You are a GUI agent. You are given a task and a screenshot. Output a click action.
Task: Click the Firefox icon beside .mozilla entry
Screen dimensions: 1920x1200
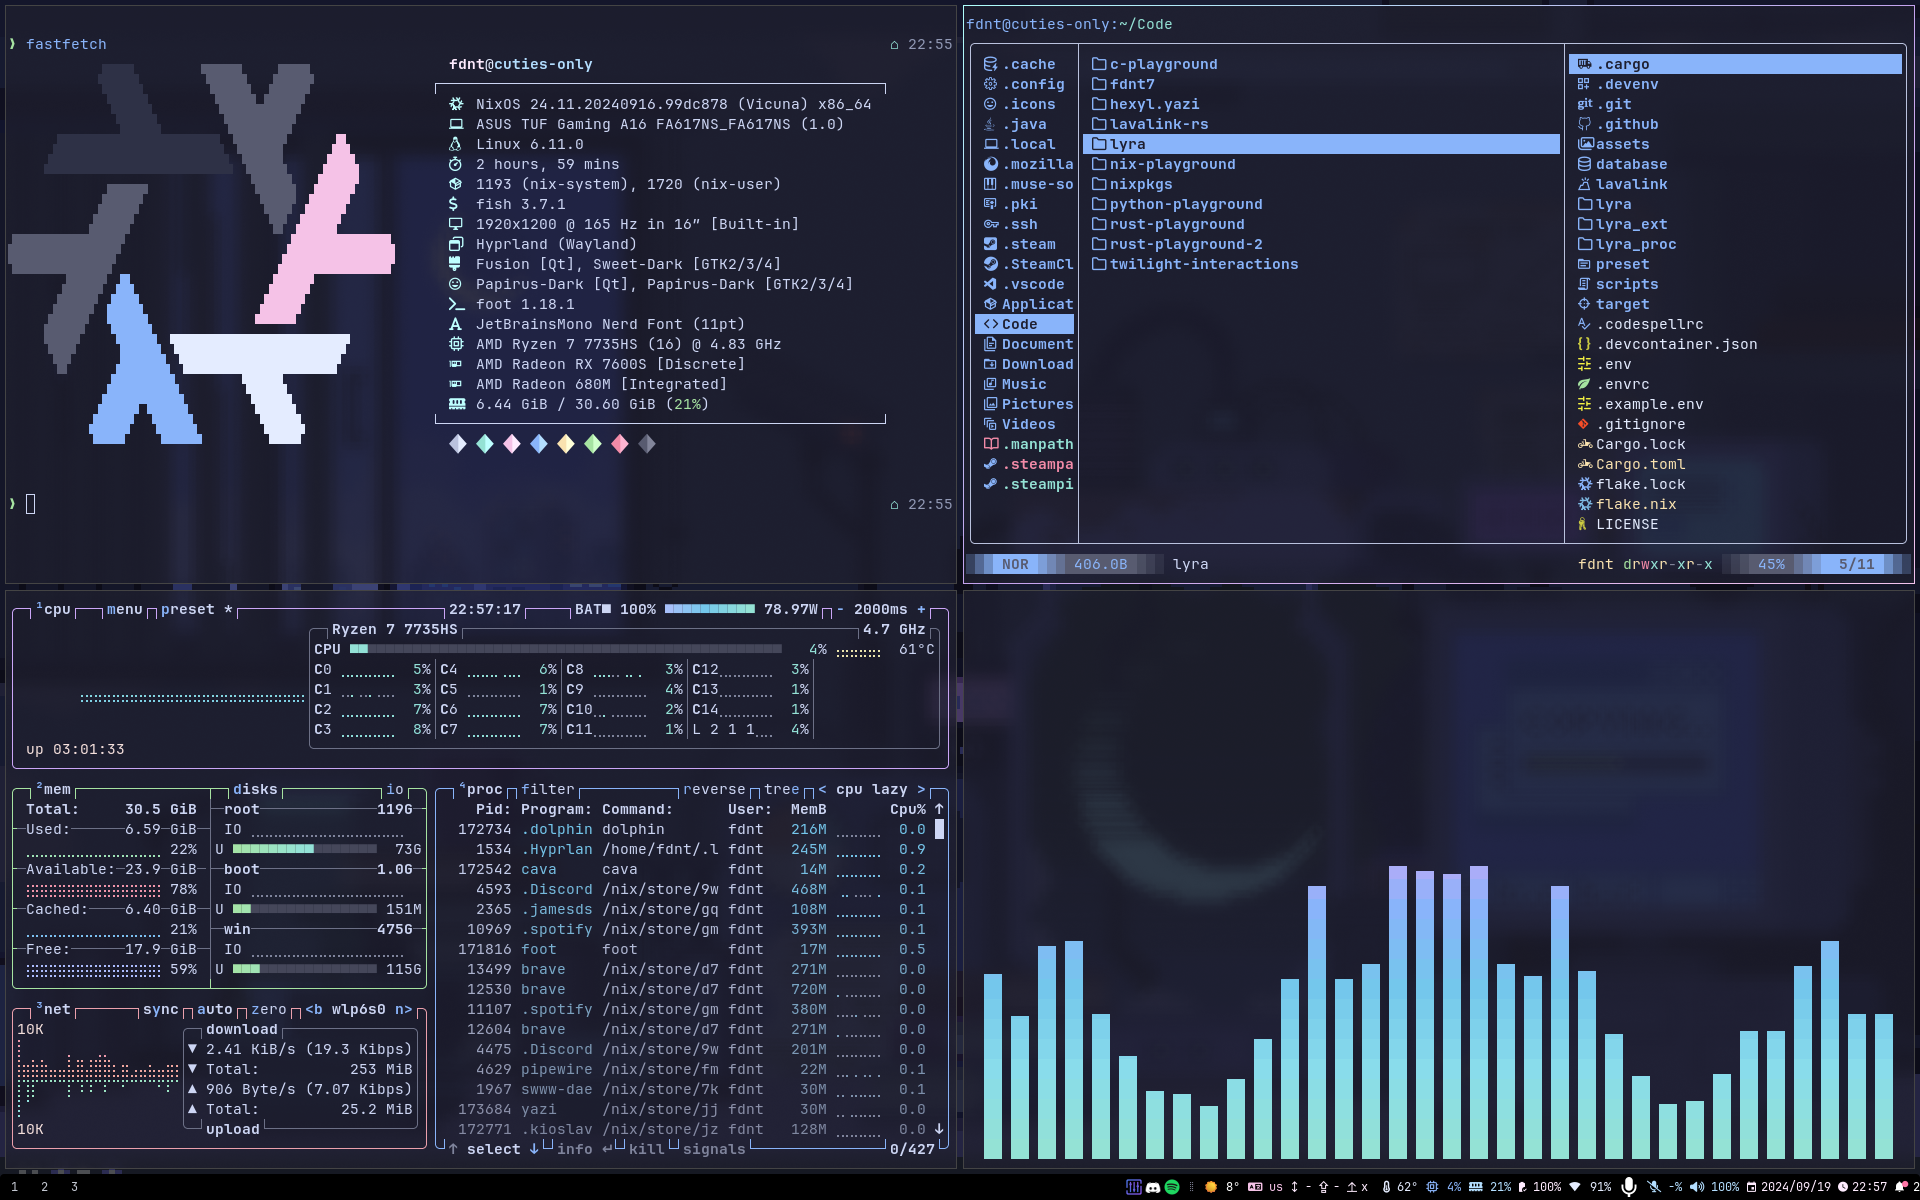click(x=990, y=164)
